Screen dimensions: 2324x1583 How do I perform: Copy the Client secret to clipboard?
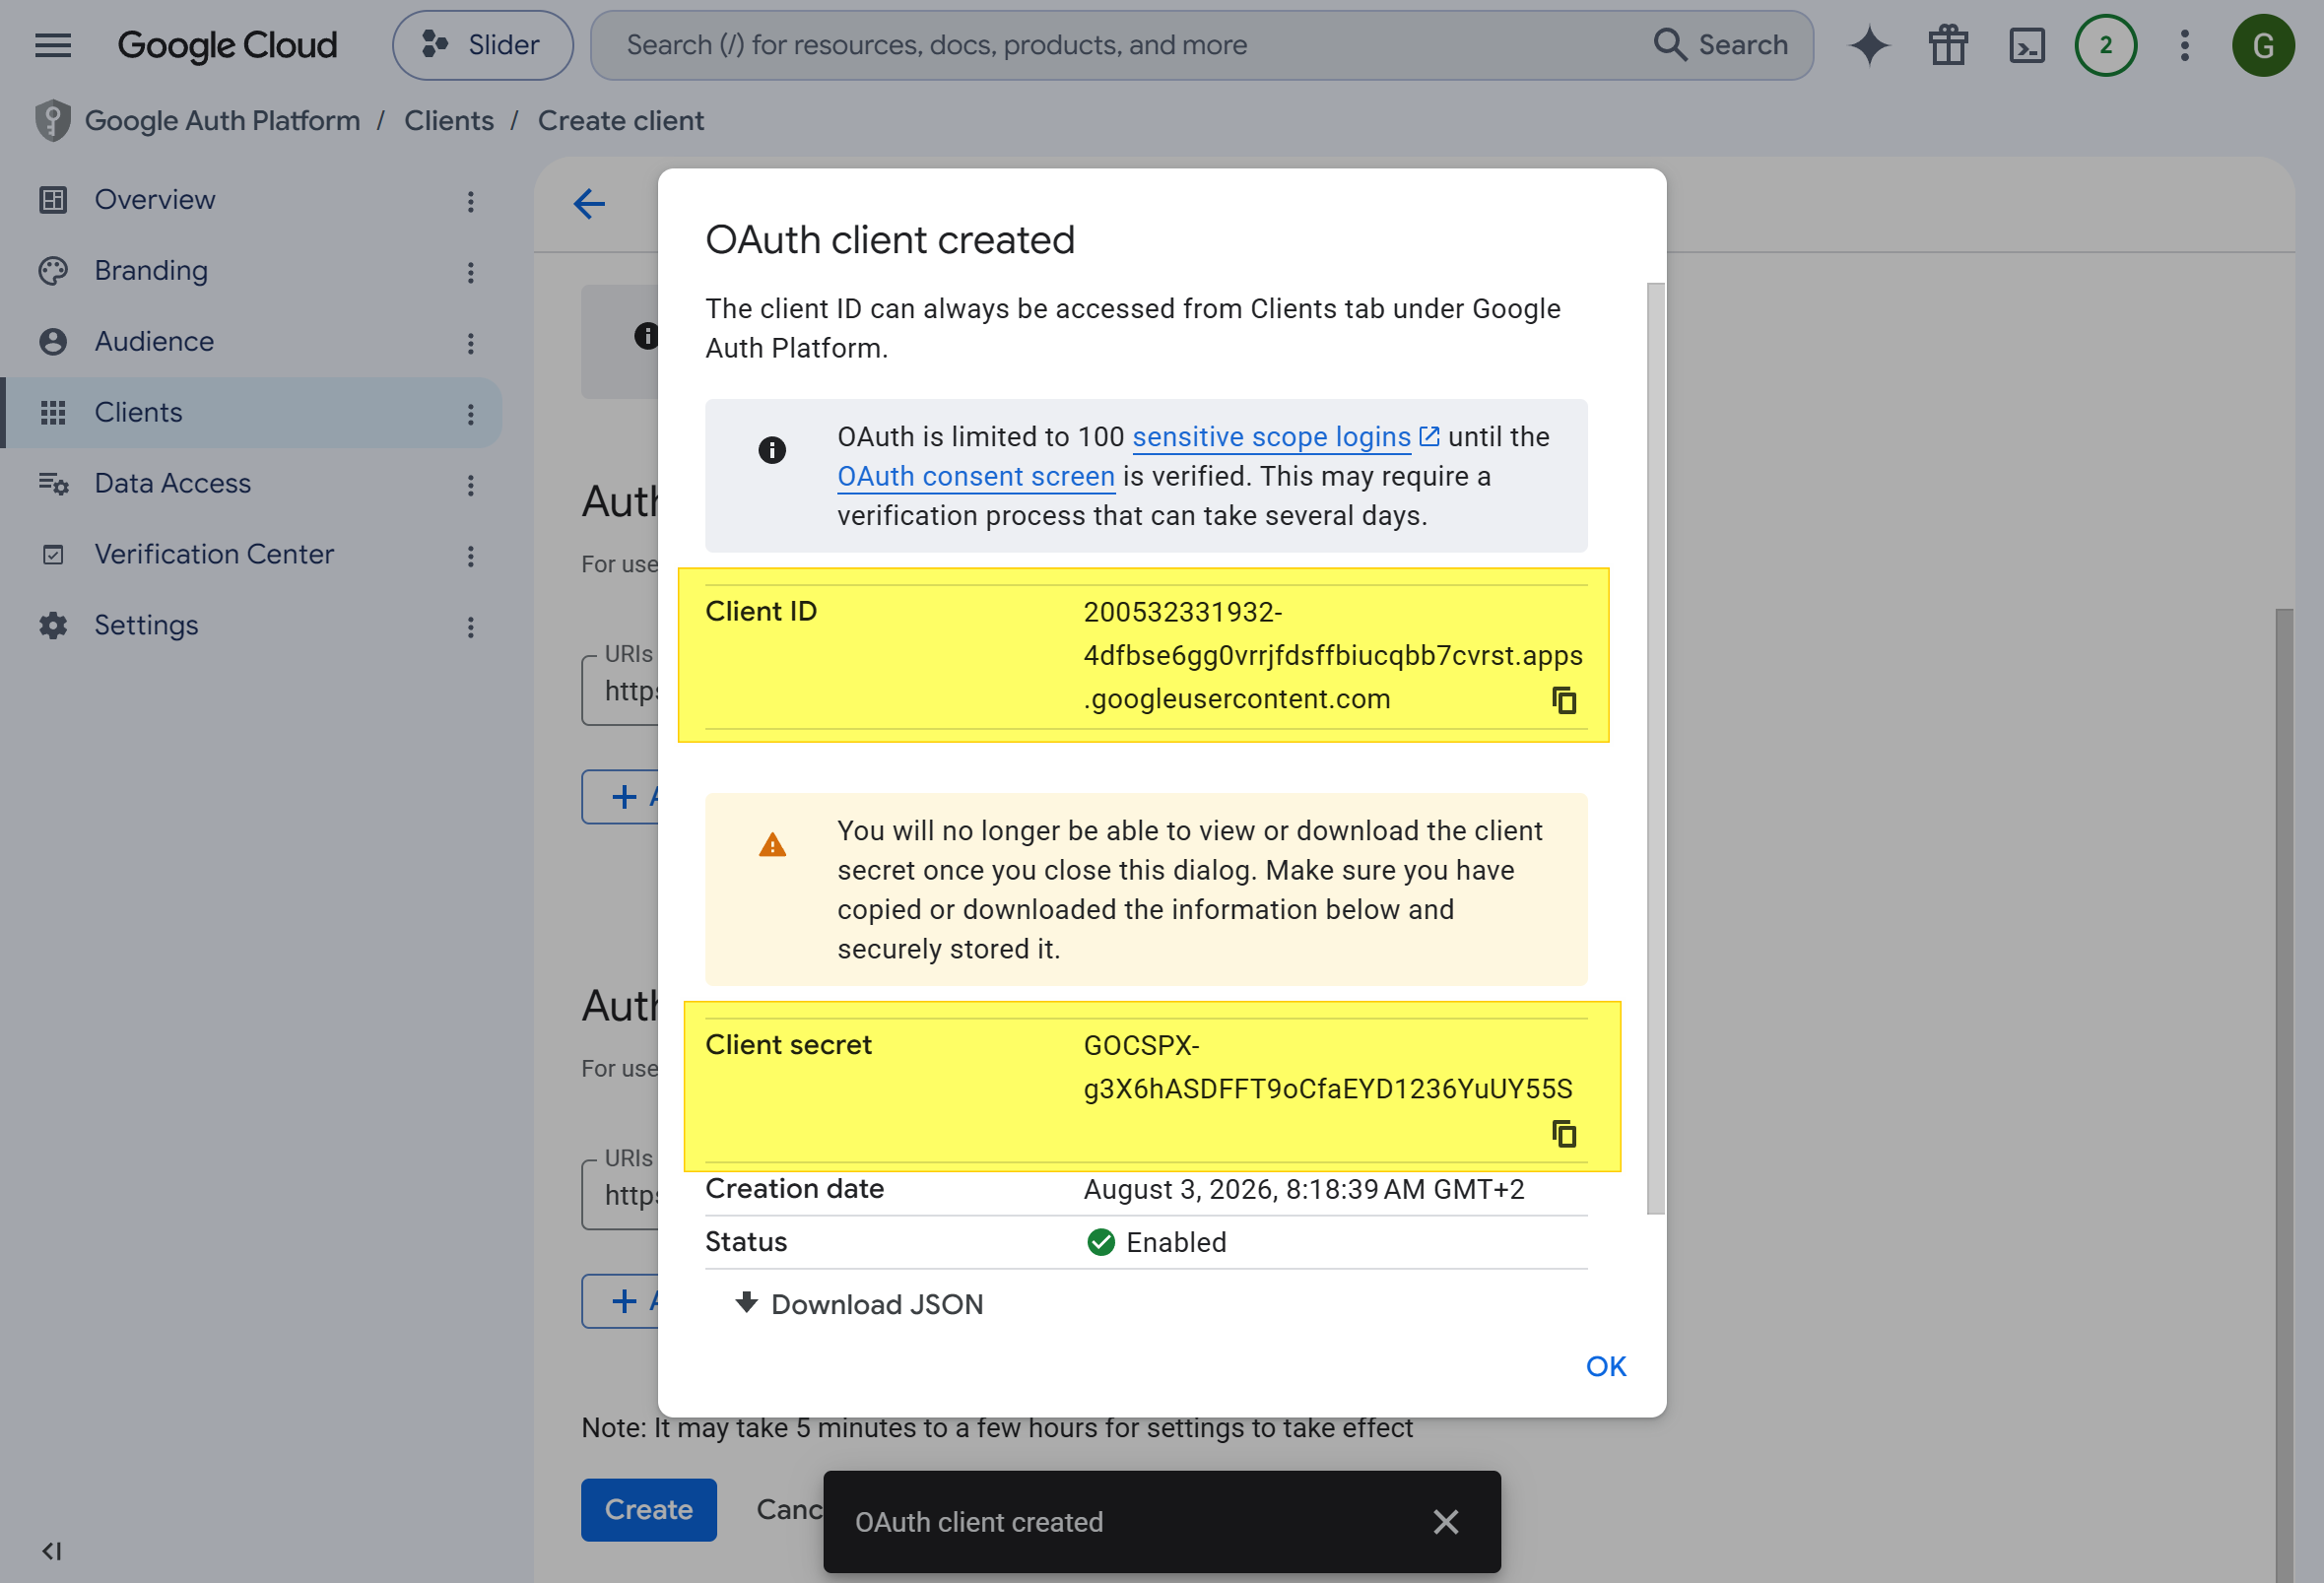pos(1564,1134)
